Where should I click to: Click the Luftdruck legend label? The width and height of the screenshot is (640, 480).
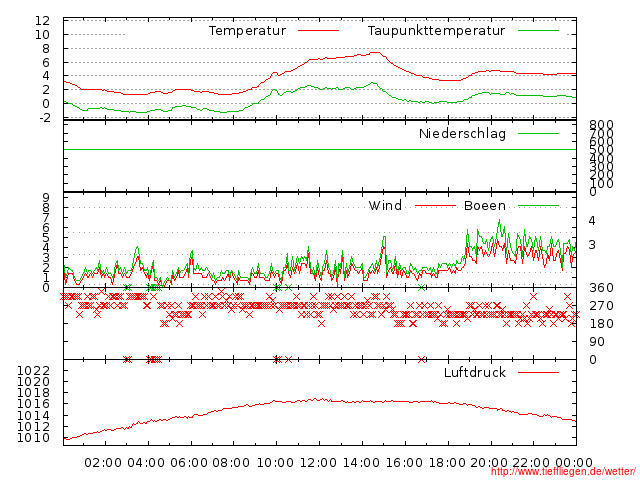point(475,372)
